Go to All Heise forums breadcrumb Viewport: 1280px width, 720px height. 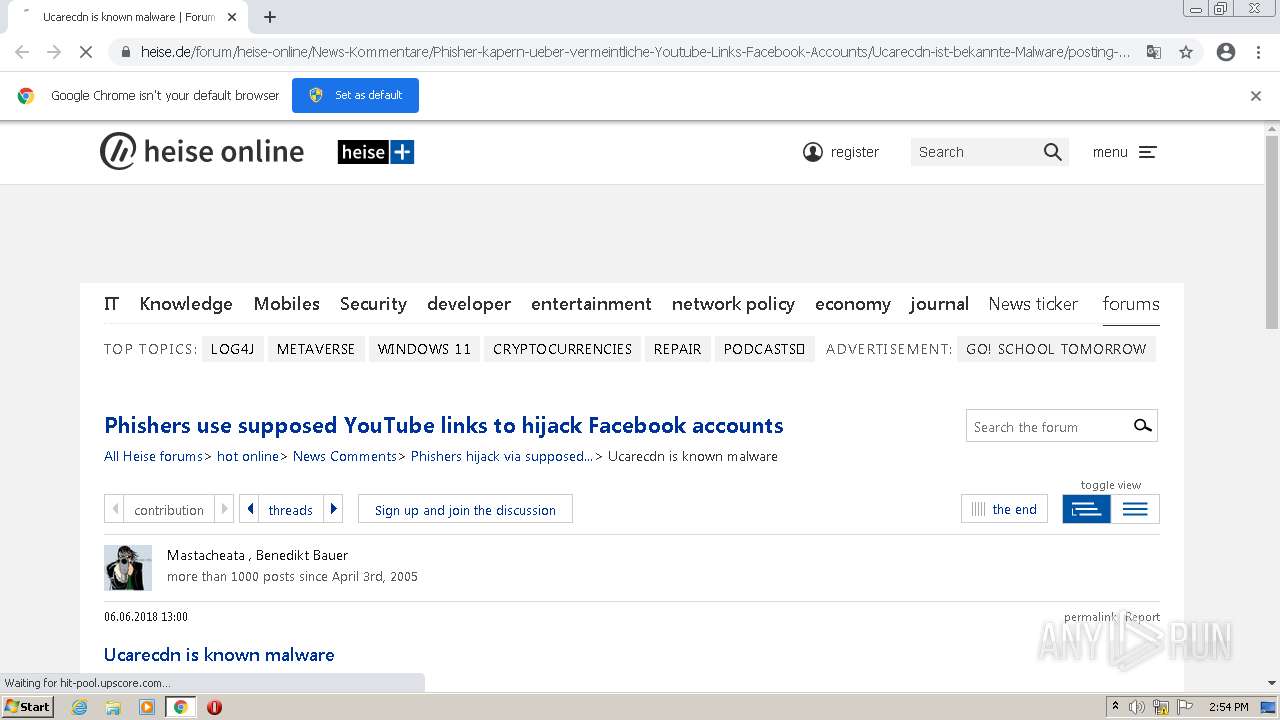point(153,456)
